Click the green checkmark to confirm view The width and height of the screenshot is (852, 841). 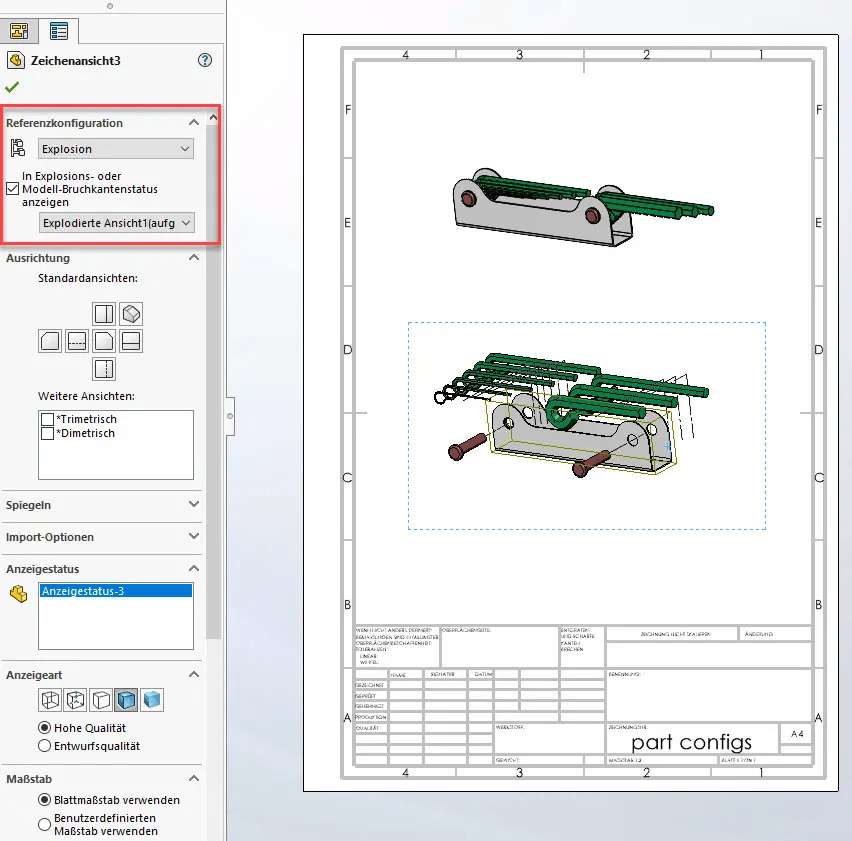tap(12, 87)
